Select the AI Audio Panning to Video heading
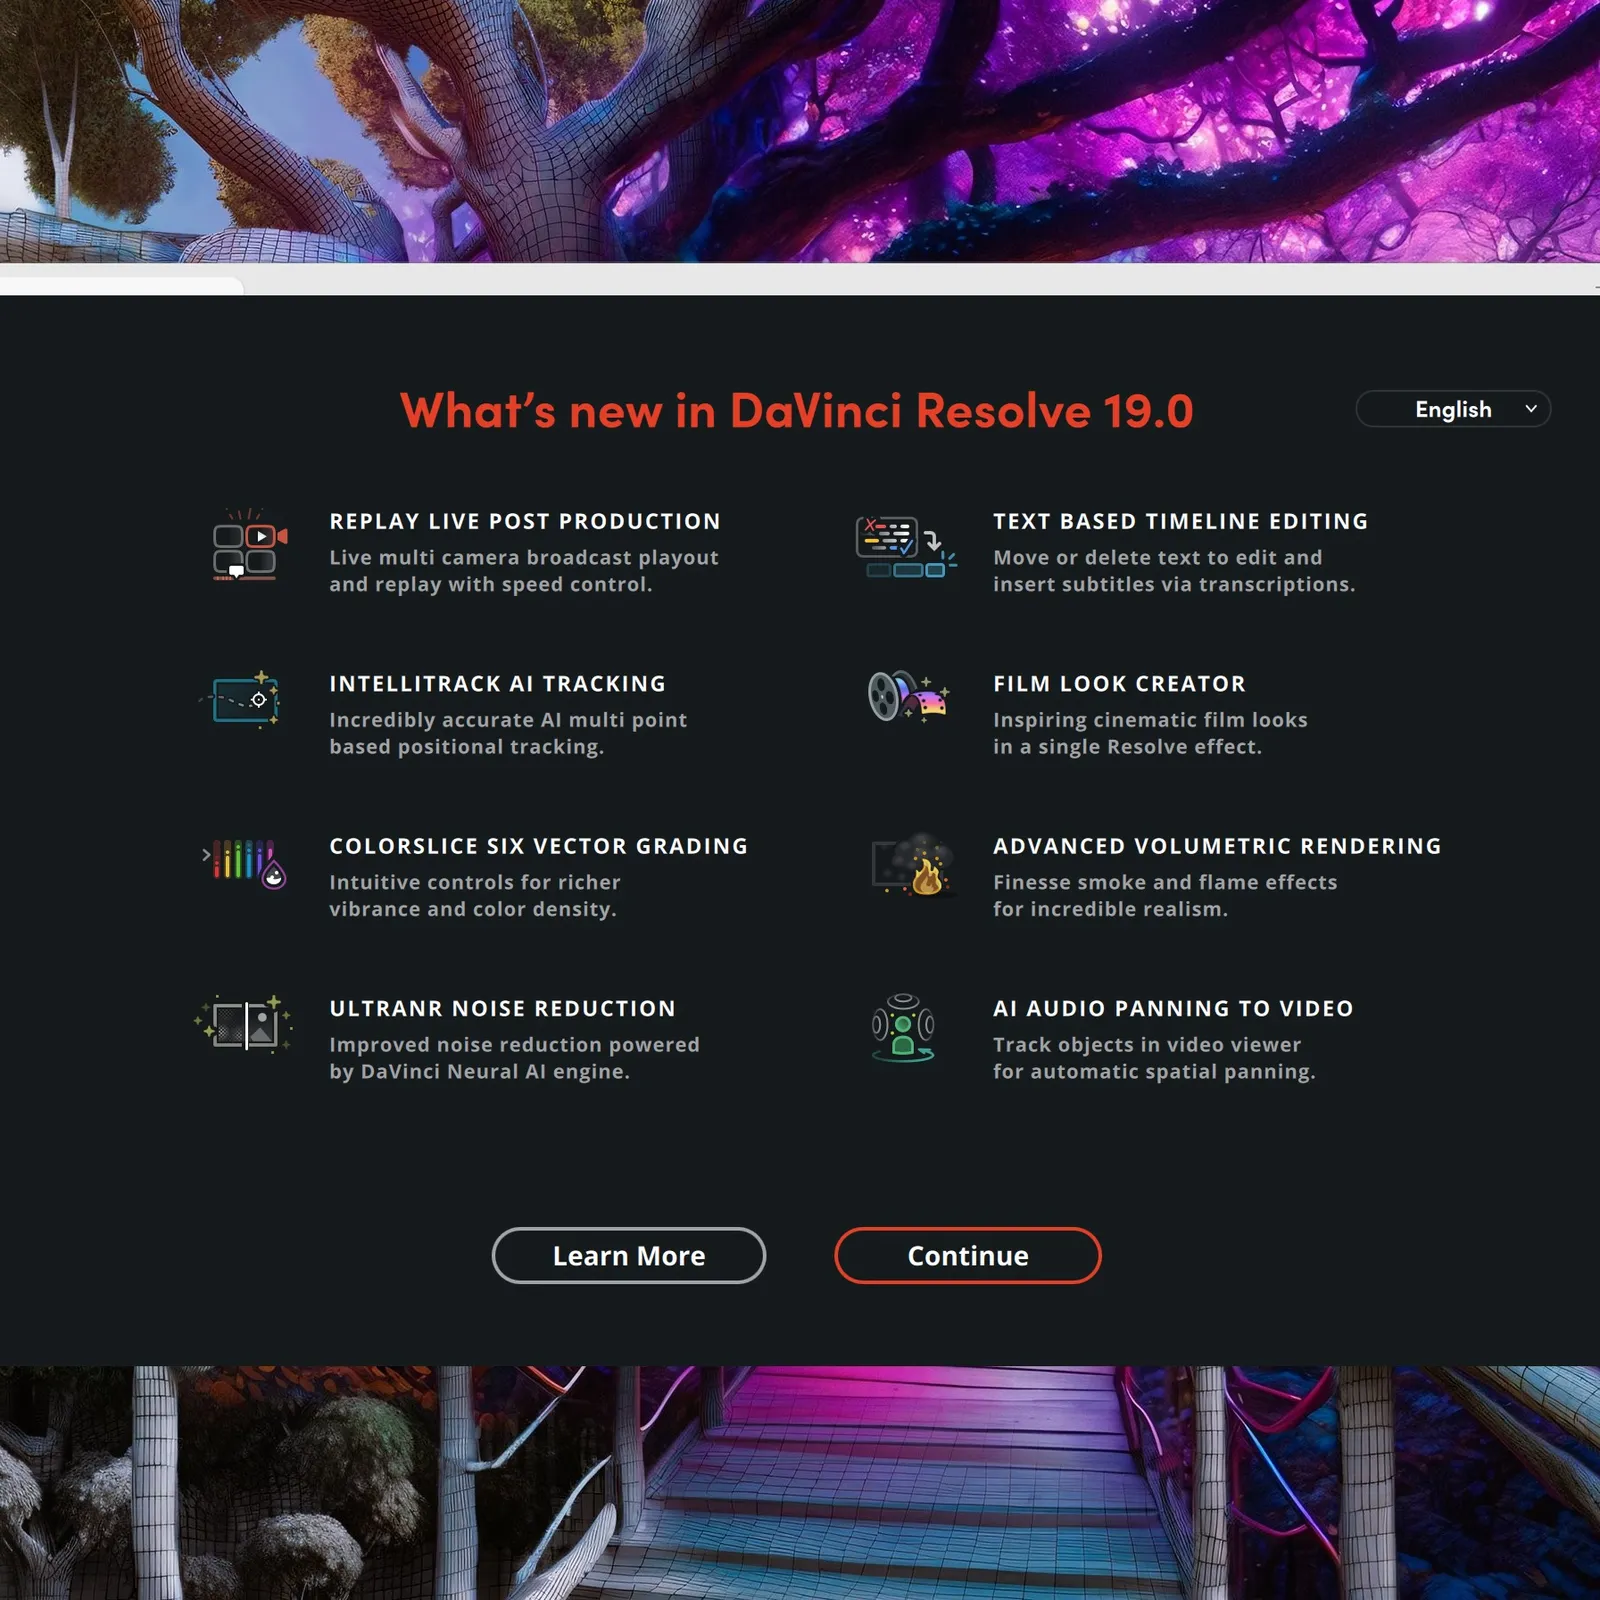Viewport: 1600px width, 1600px height. (x=1172, y=1008)
